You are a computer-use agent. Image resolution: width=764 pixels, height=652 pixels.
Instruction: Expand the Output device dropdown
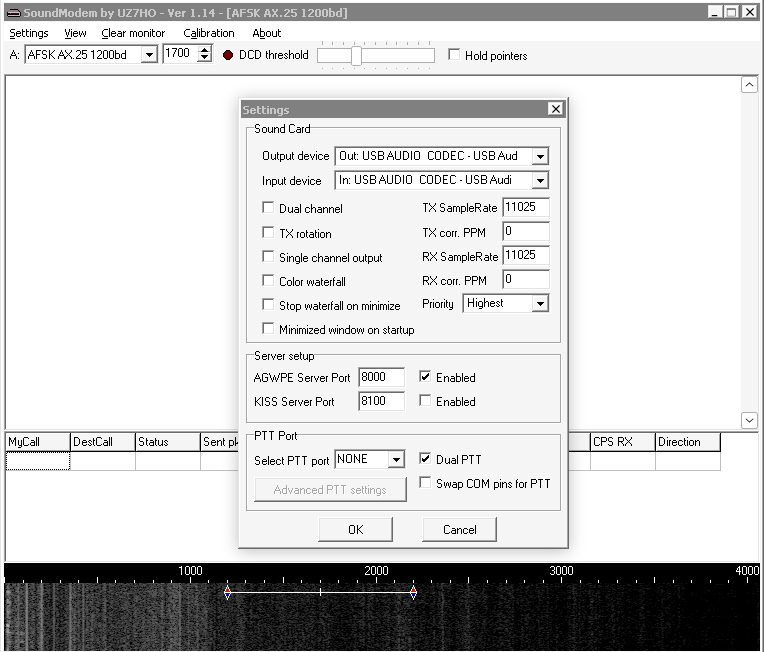click(540, 156)
